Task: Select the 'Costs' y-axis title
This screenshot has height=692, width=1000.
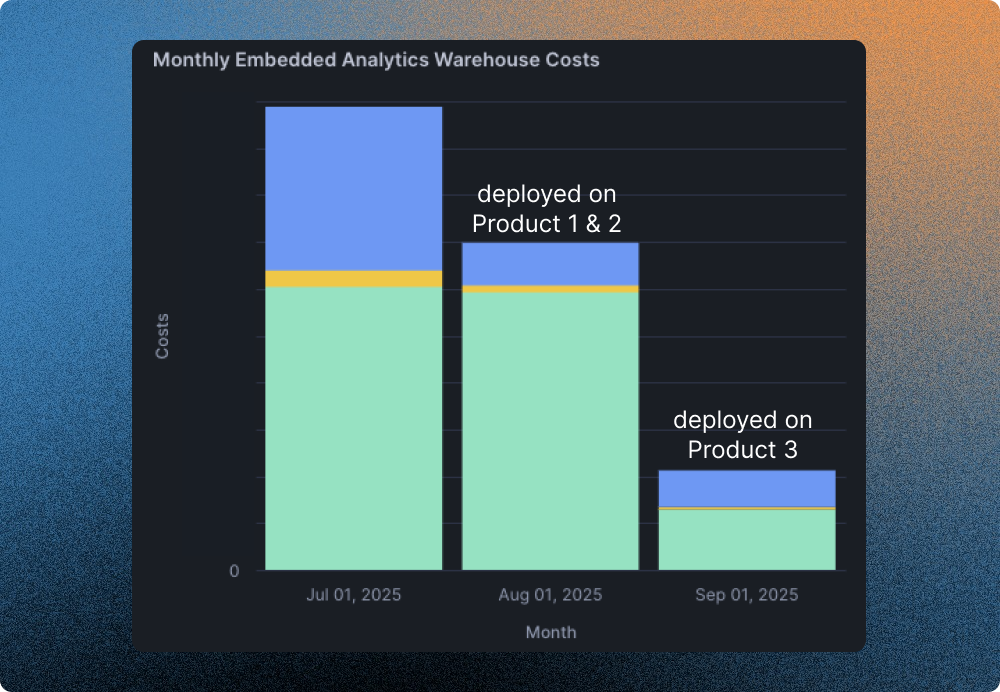Action: pyautogui.click(x=165, y=337)
